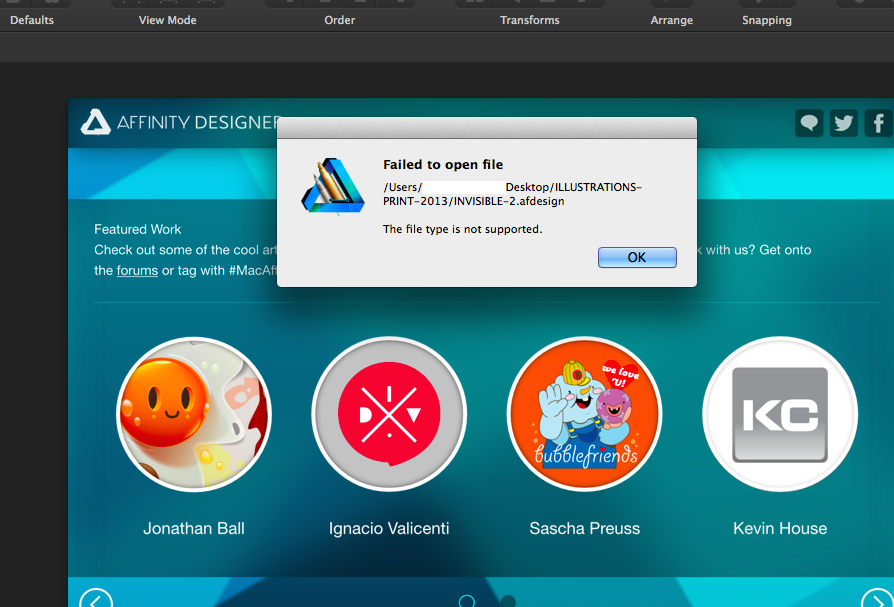Open the Twitter icon in the welcome header
The height and width of the screenshot is (607, 894).
click(x=843, y=123)
